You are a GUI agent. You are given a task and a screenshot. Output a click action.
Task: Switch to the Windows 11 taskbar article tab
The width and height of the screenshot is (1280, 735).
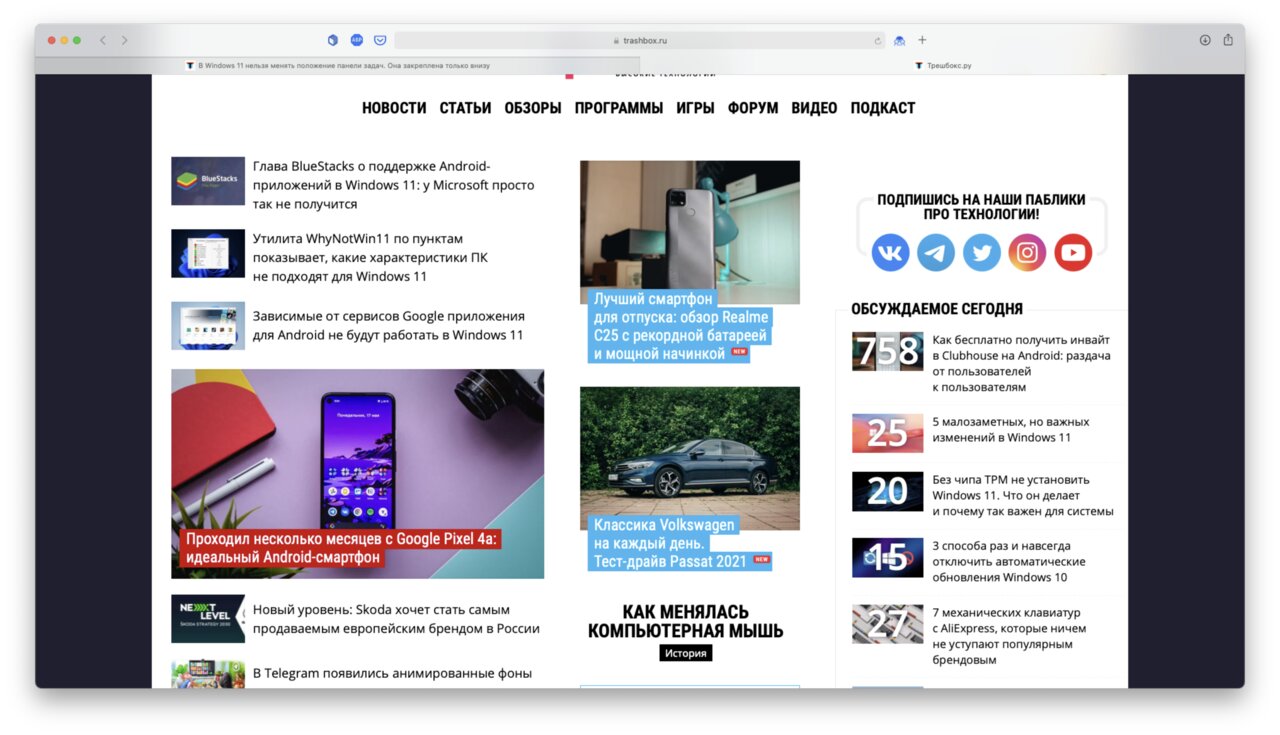coord(338,66)
